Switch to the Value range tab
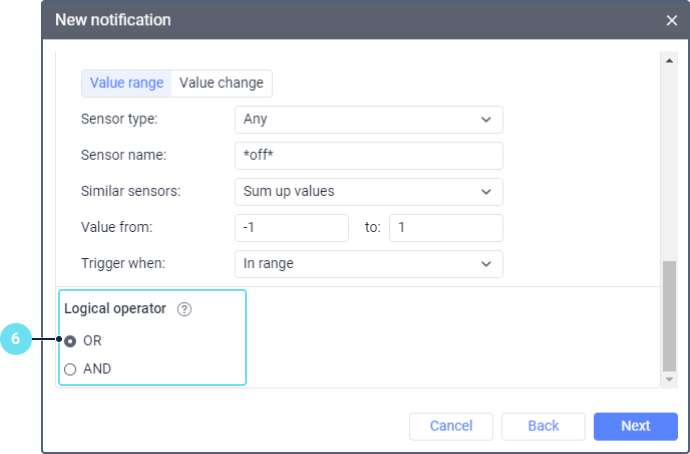690x454 pixels. click(x=126, y=83)
